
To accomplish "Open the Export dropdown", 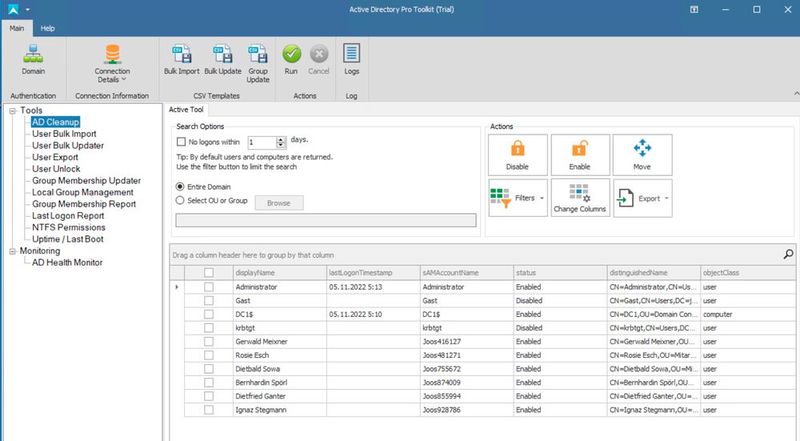I will pyautogui.click(x=642, y=198).
